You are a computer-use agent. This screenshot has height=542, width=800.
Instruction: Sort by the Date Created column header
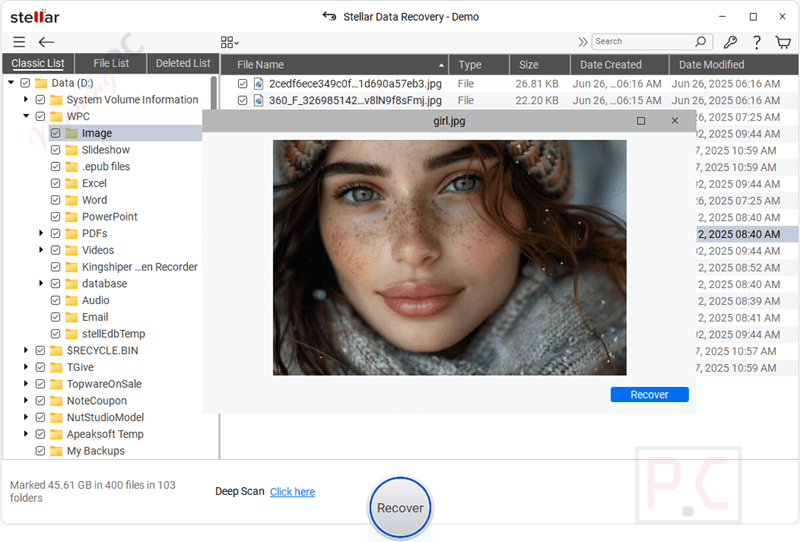[x=619, y=65]
